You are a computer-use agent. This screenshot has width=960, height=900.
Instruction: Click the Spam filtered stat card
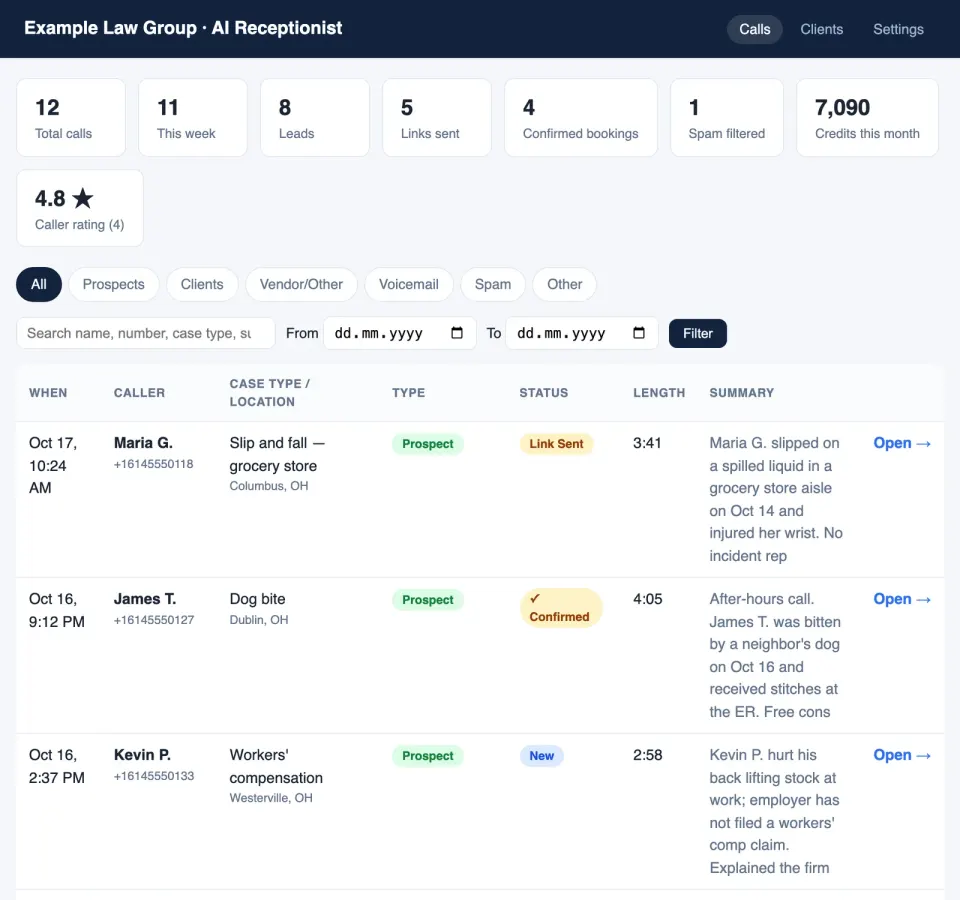click(727, 118)
